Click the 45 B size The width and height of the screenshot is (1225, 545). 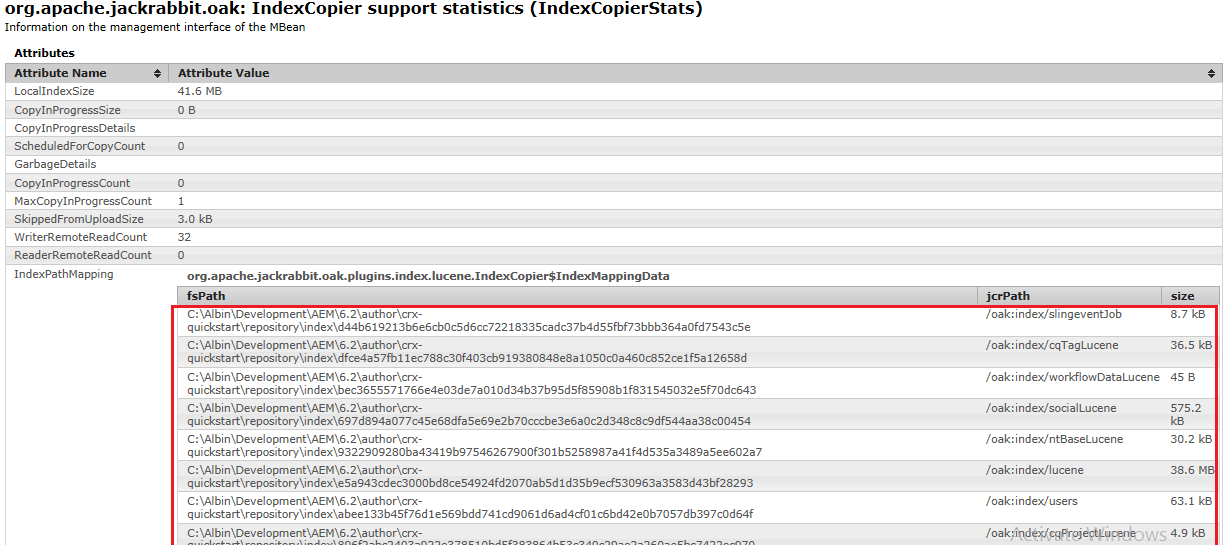coord(1183,377)
